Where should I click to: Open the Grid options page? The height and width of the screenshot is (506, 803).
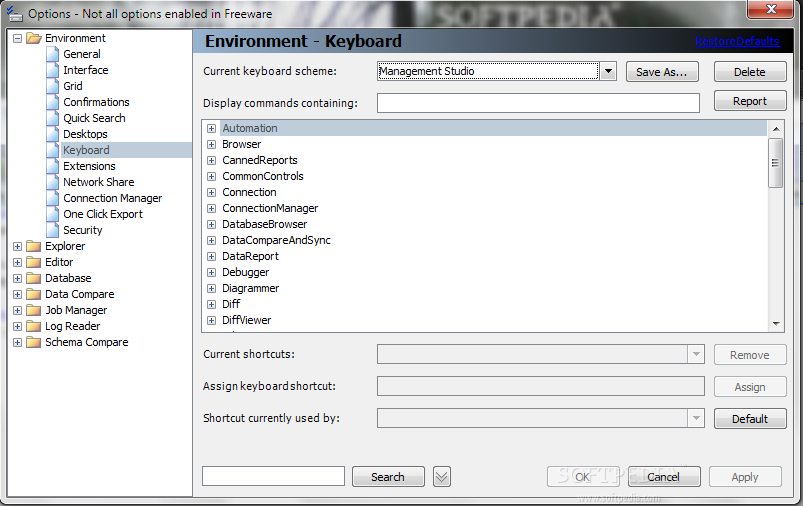point(73,86)
